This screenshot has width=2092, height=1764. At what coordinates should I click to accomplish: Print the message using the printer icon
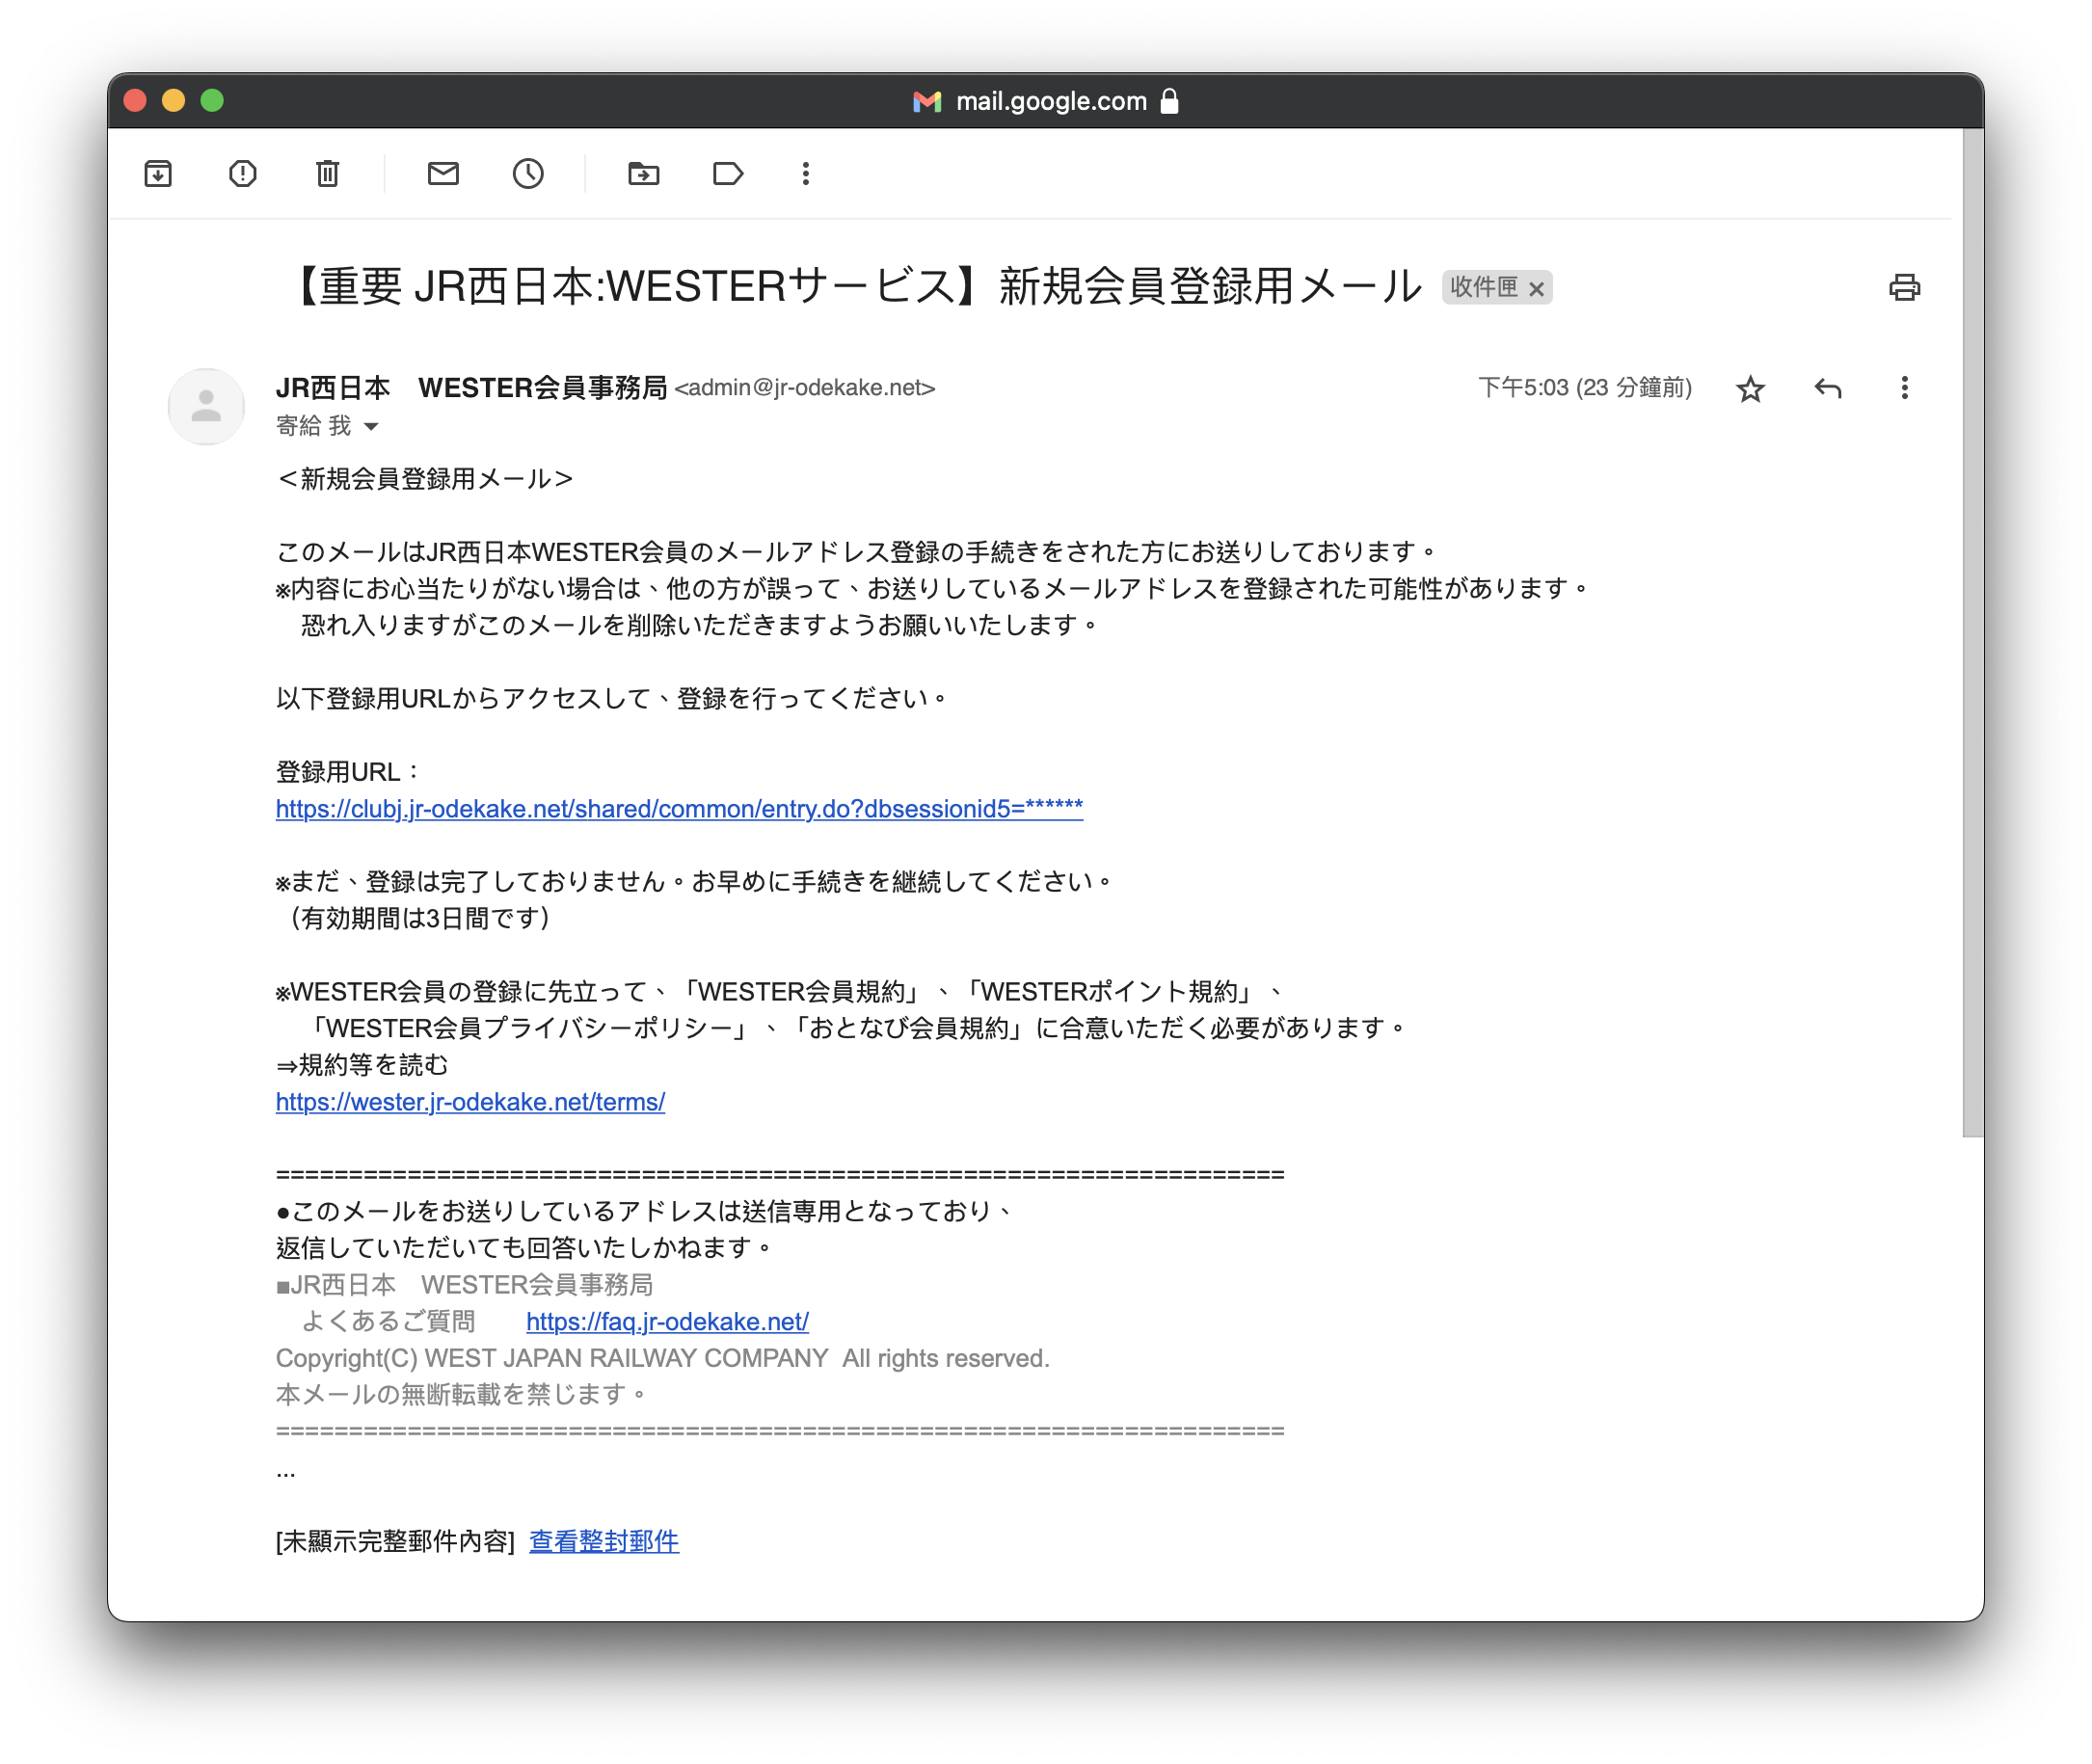pos(1904,288)
